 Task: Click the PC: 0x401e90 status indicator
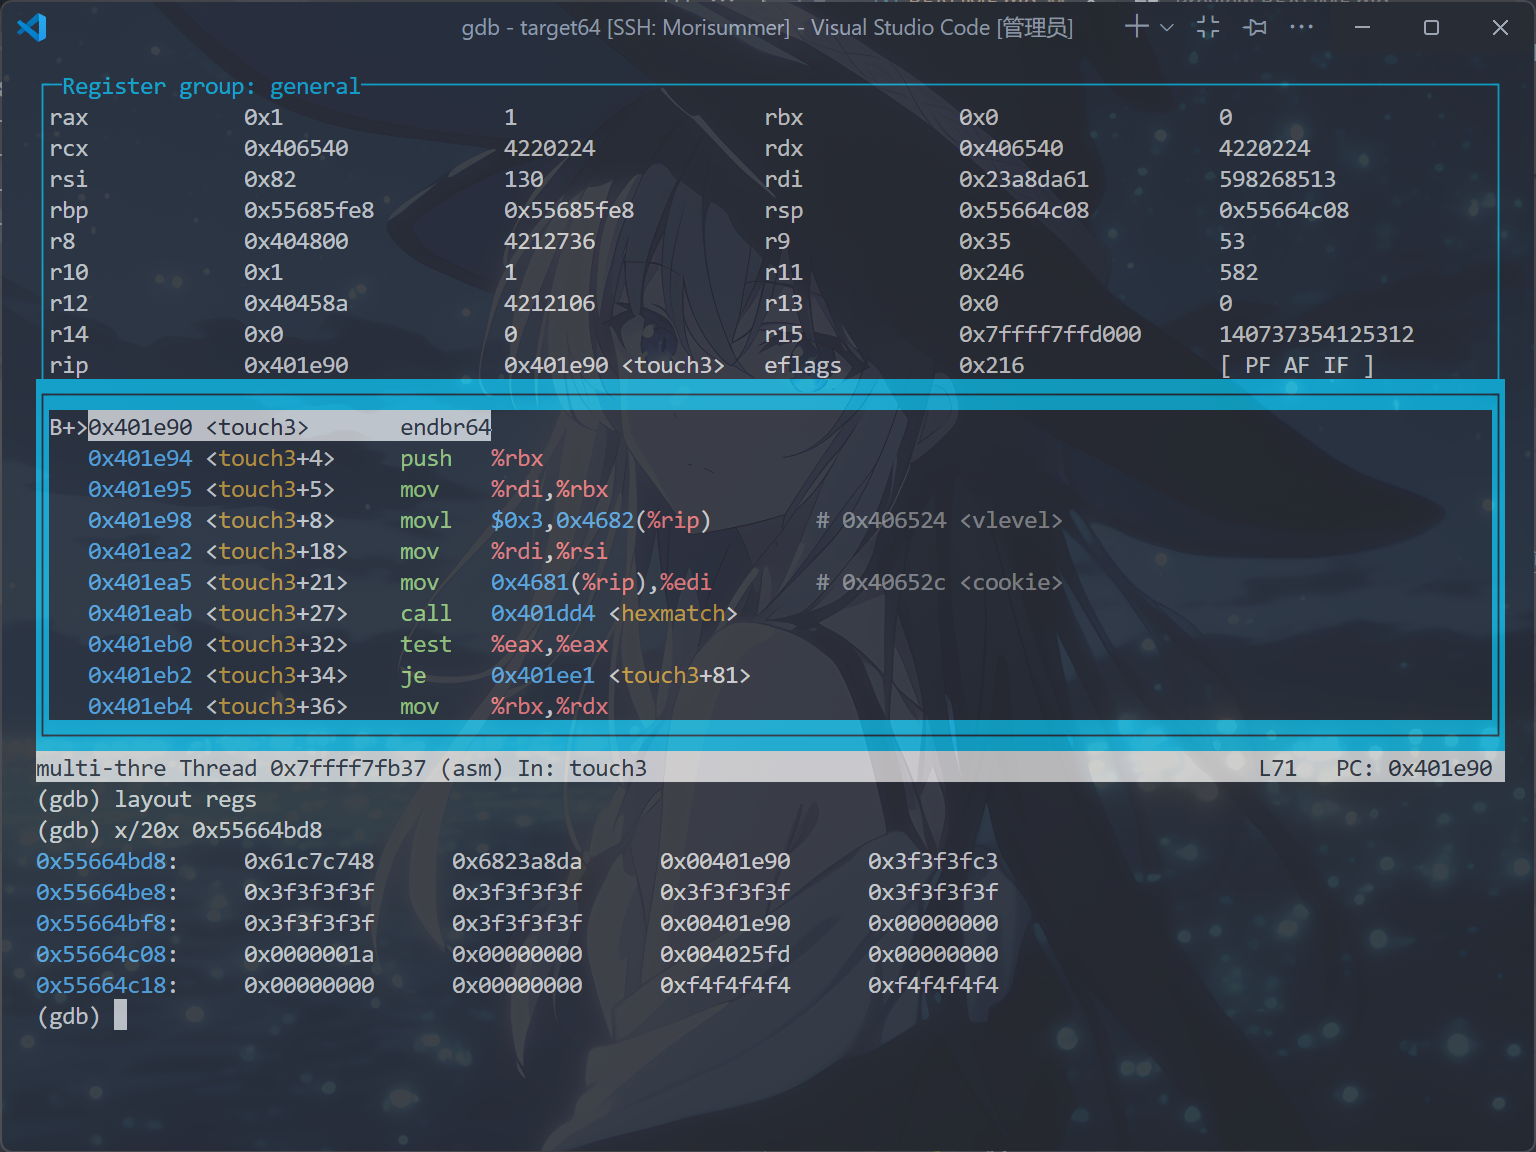tap(1413, 768)
